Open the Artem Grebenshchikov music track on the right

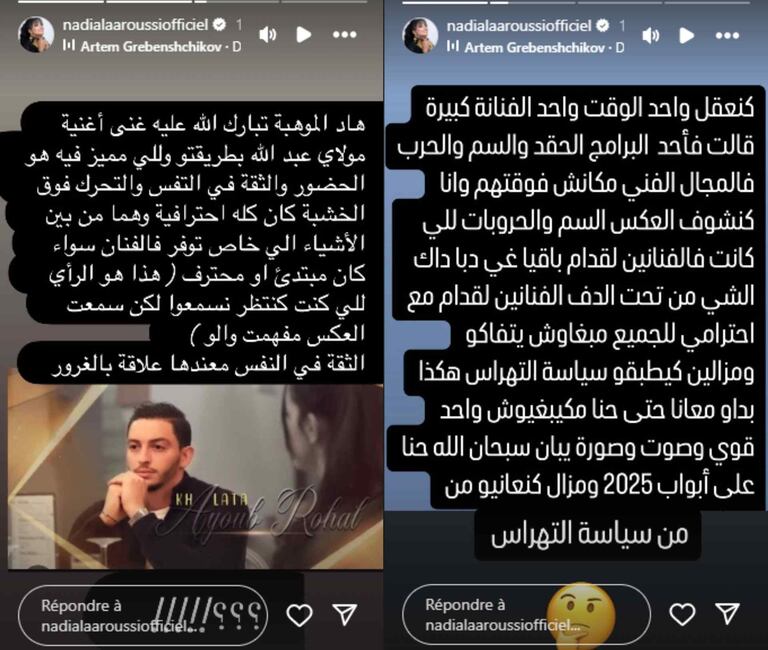tap(535, 48)
